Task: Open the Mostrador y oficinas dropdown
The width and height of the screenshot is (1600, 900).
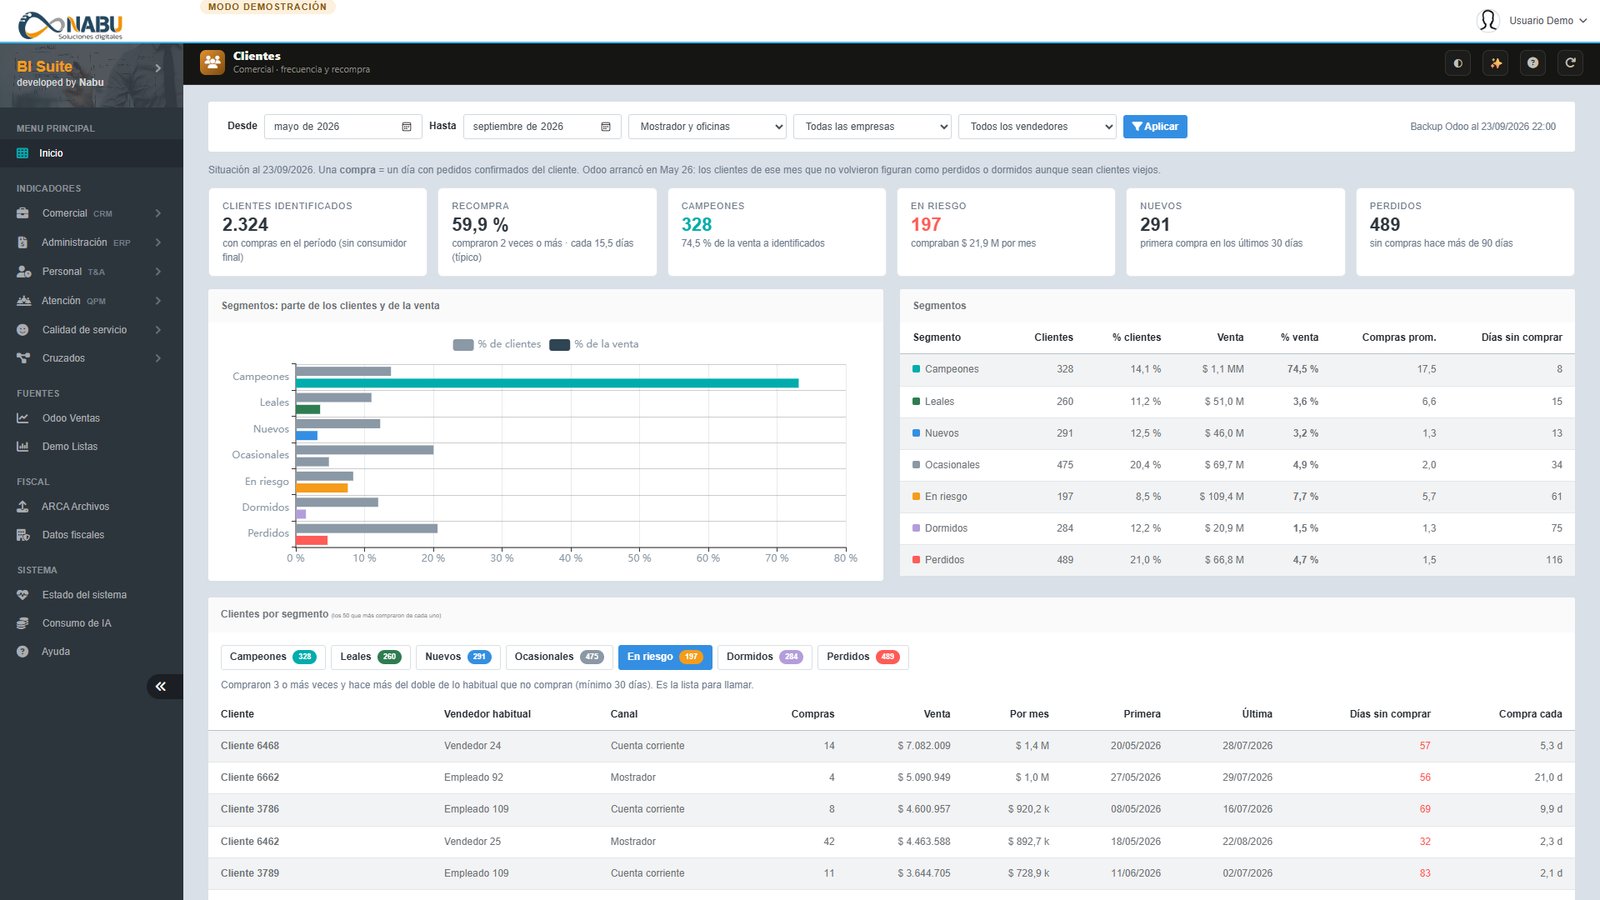Action: tap(708, 127)
